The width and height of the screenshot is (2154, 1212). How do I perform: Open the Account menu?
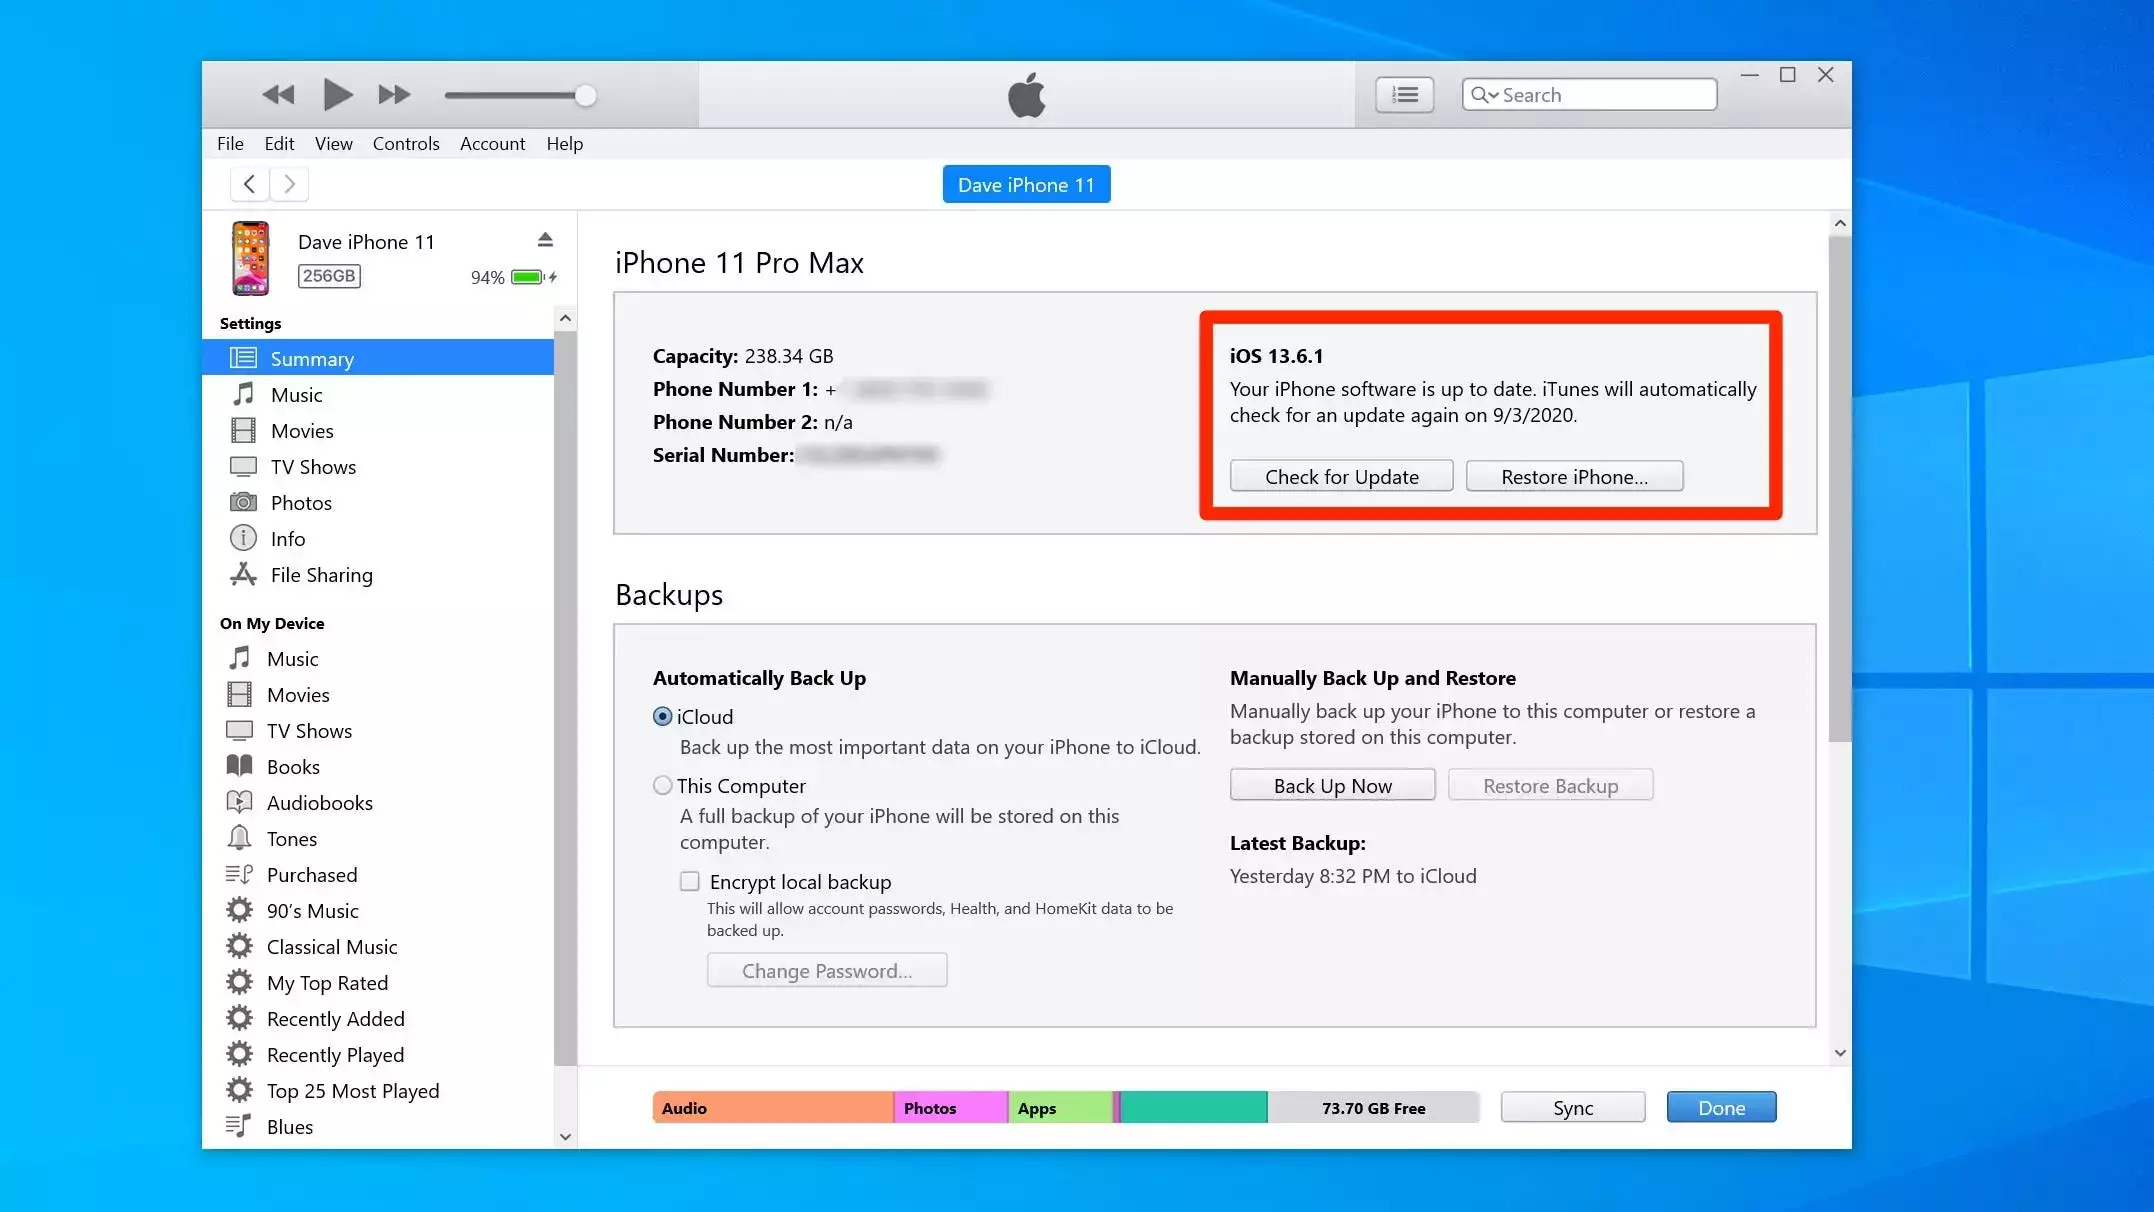tap(492, 144)
